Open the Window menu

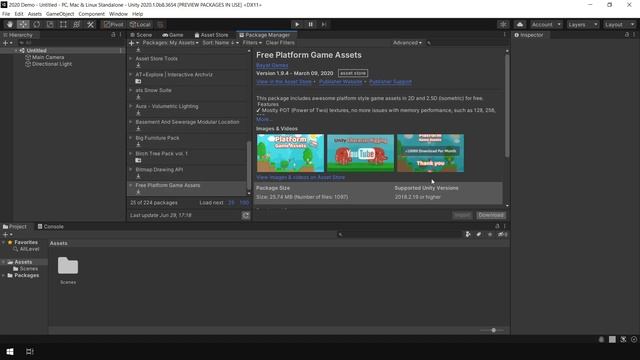pyautogui.click(x=118, y=14)
